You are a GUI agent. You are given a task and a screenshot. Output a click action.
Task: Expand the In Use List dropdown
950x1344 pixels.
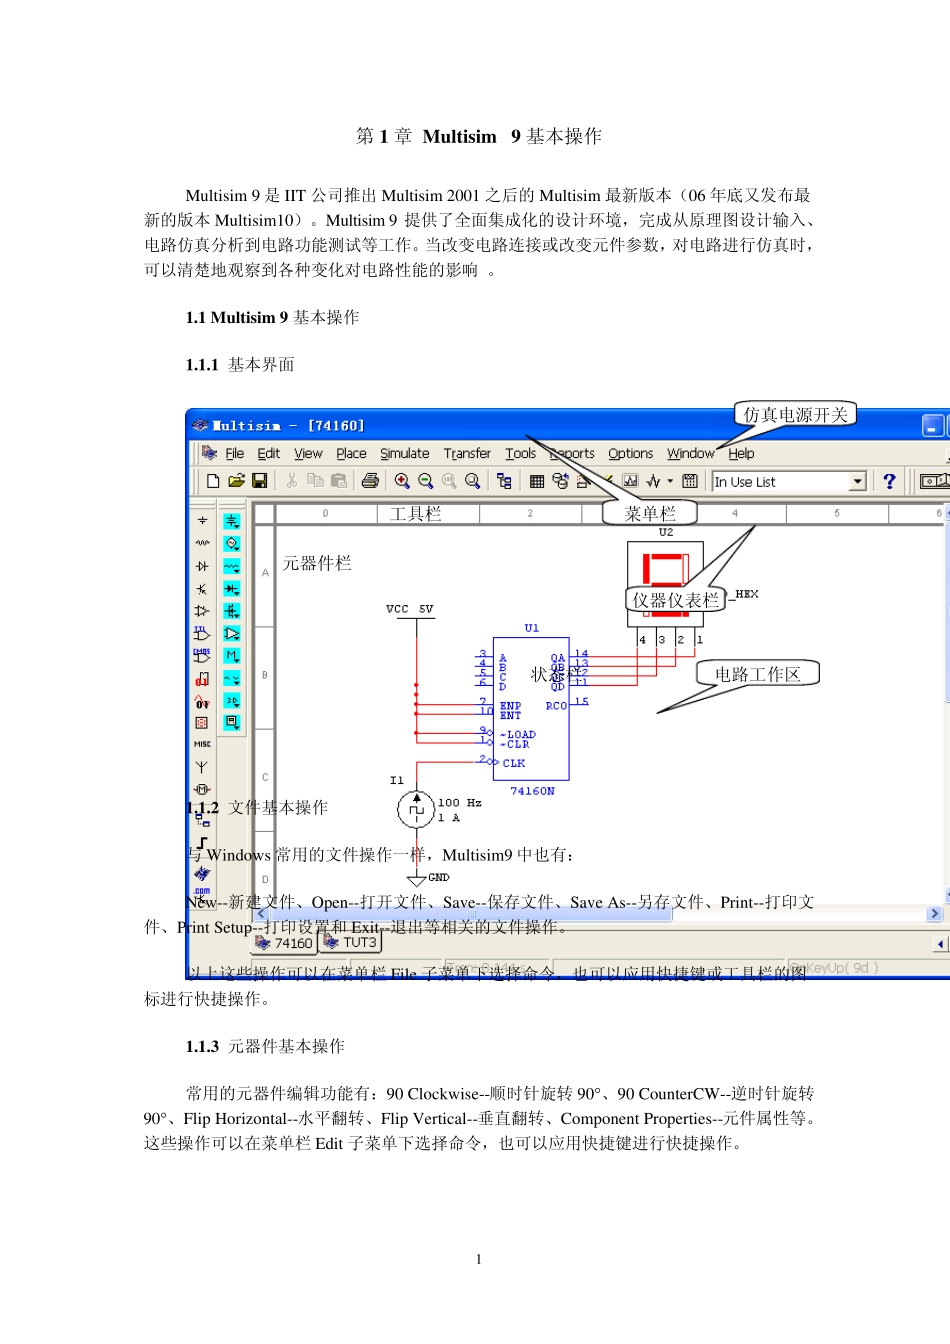[x=857, y=482]
